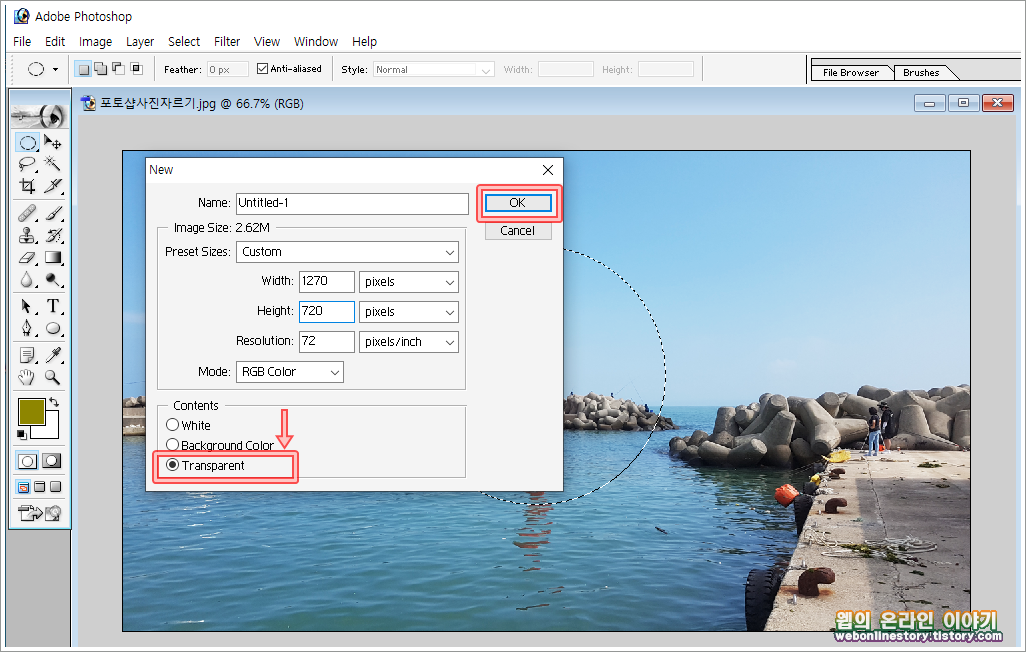Select the Transparent contents option
Screen dimensions: 1026x652
[173, 465]
